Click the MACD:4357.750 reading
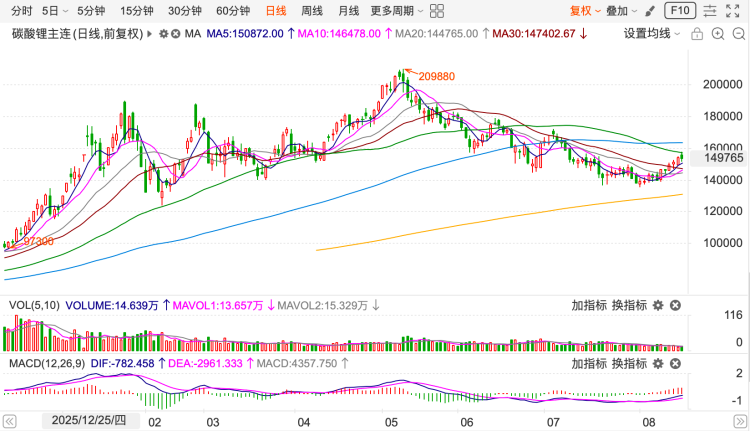 [297, 364]
